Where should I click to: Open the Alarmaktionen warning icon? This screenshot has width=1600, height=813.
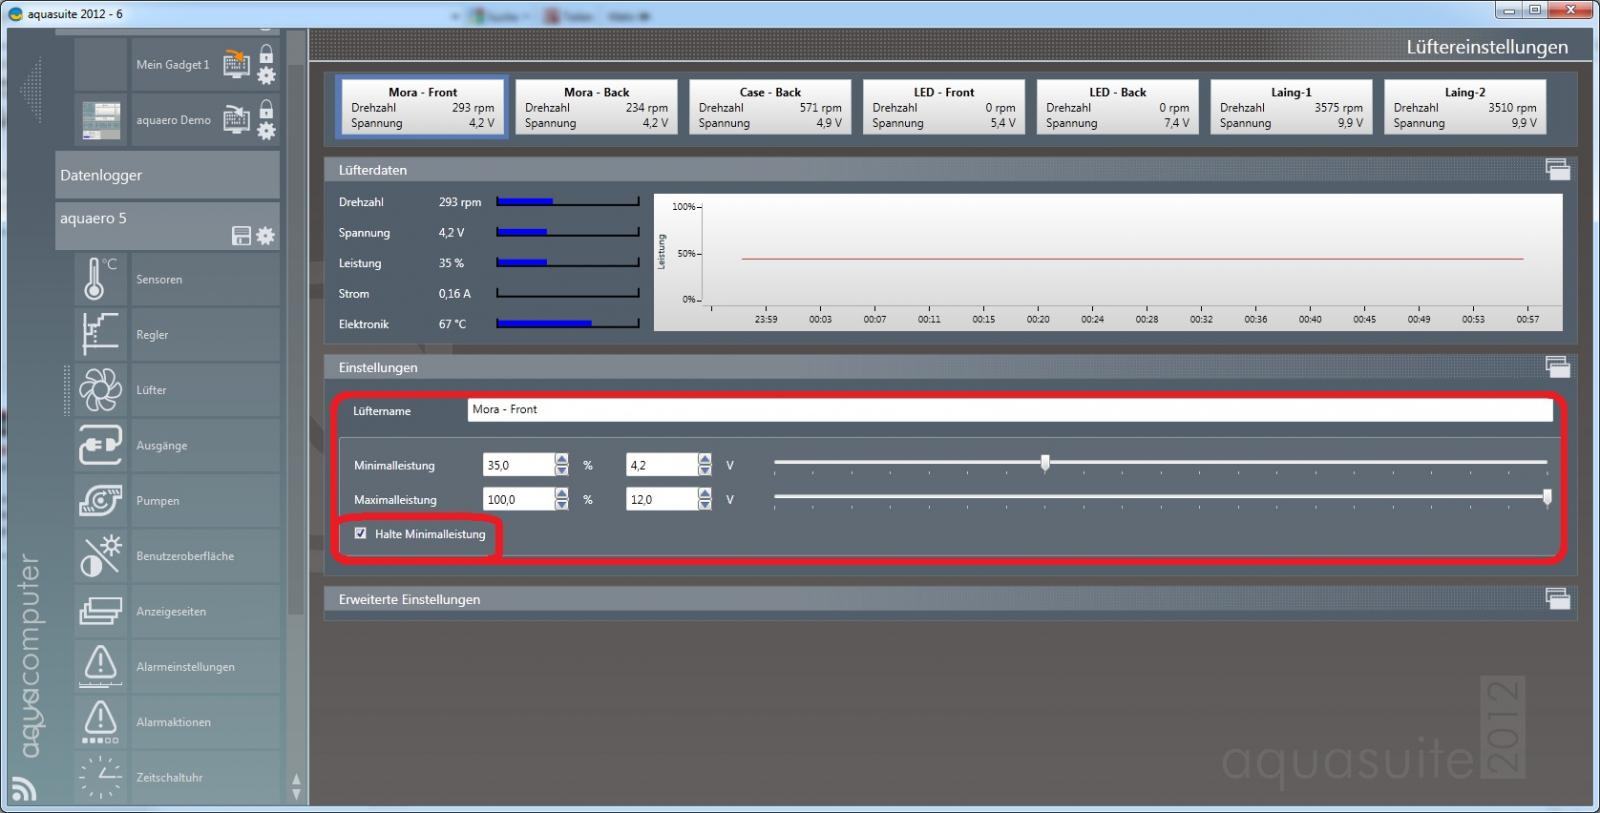click(x=100, y=722)
